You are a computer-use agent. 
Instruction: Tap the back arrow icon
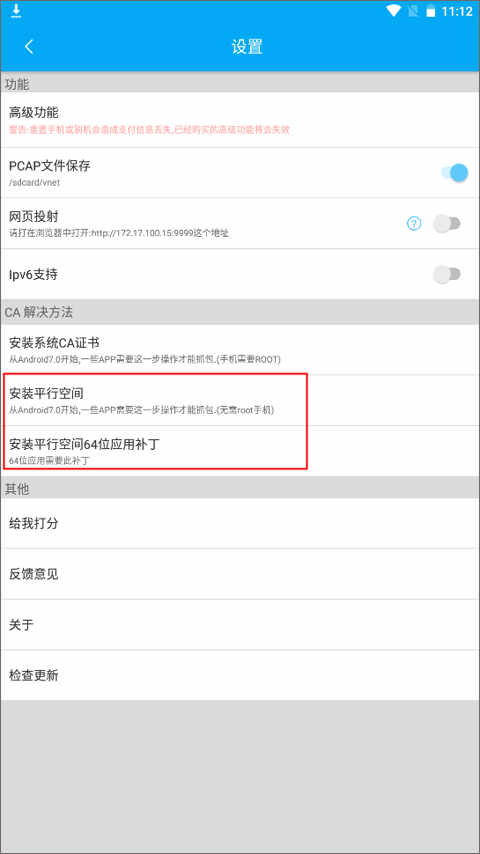pos(29,47)
